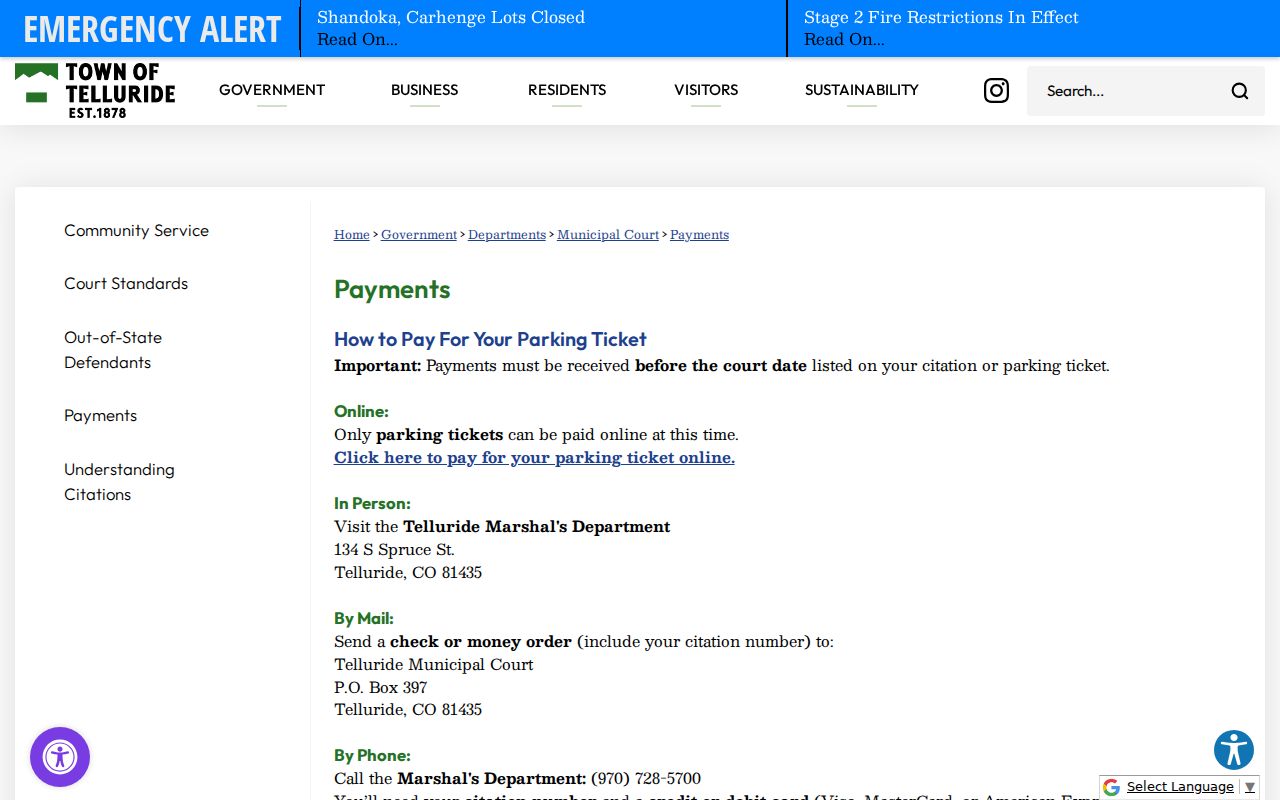Click How to Pay For Your Parking Ticket
This screenshot has width=1280, height=800.
point(490,339)
